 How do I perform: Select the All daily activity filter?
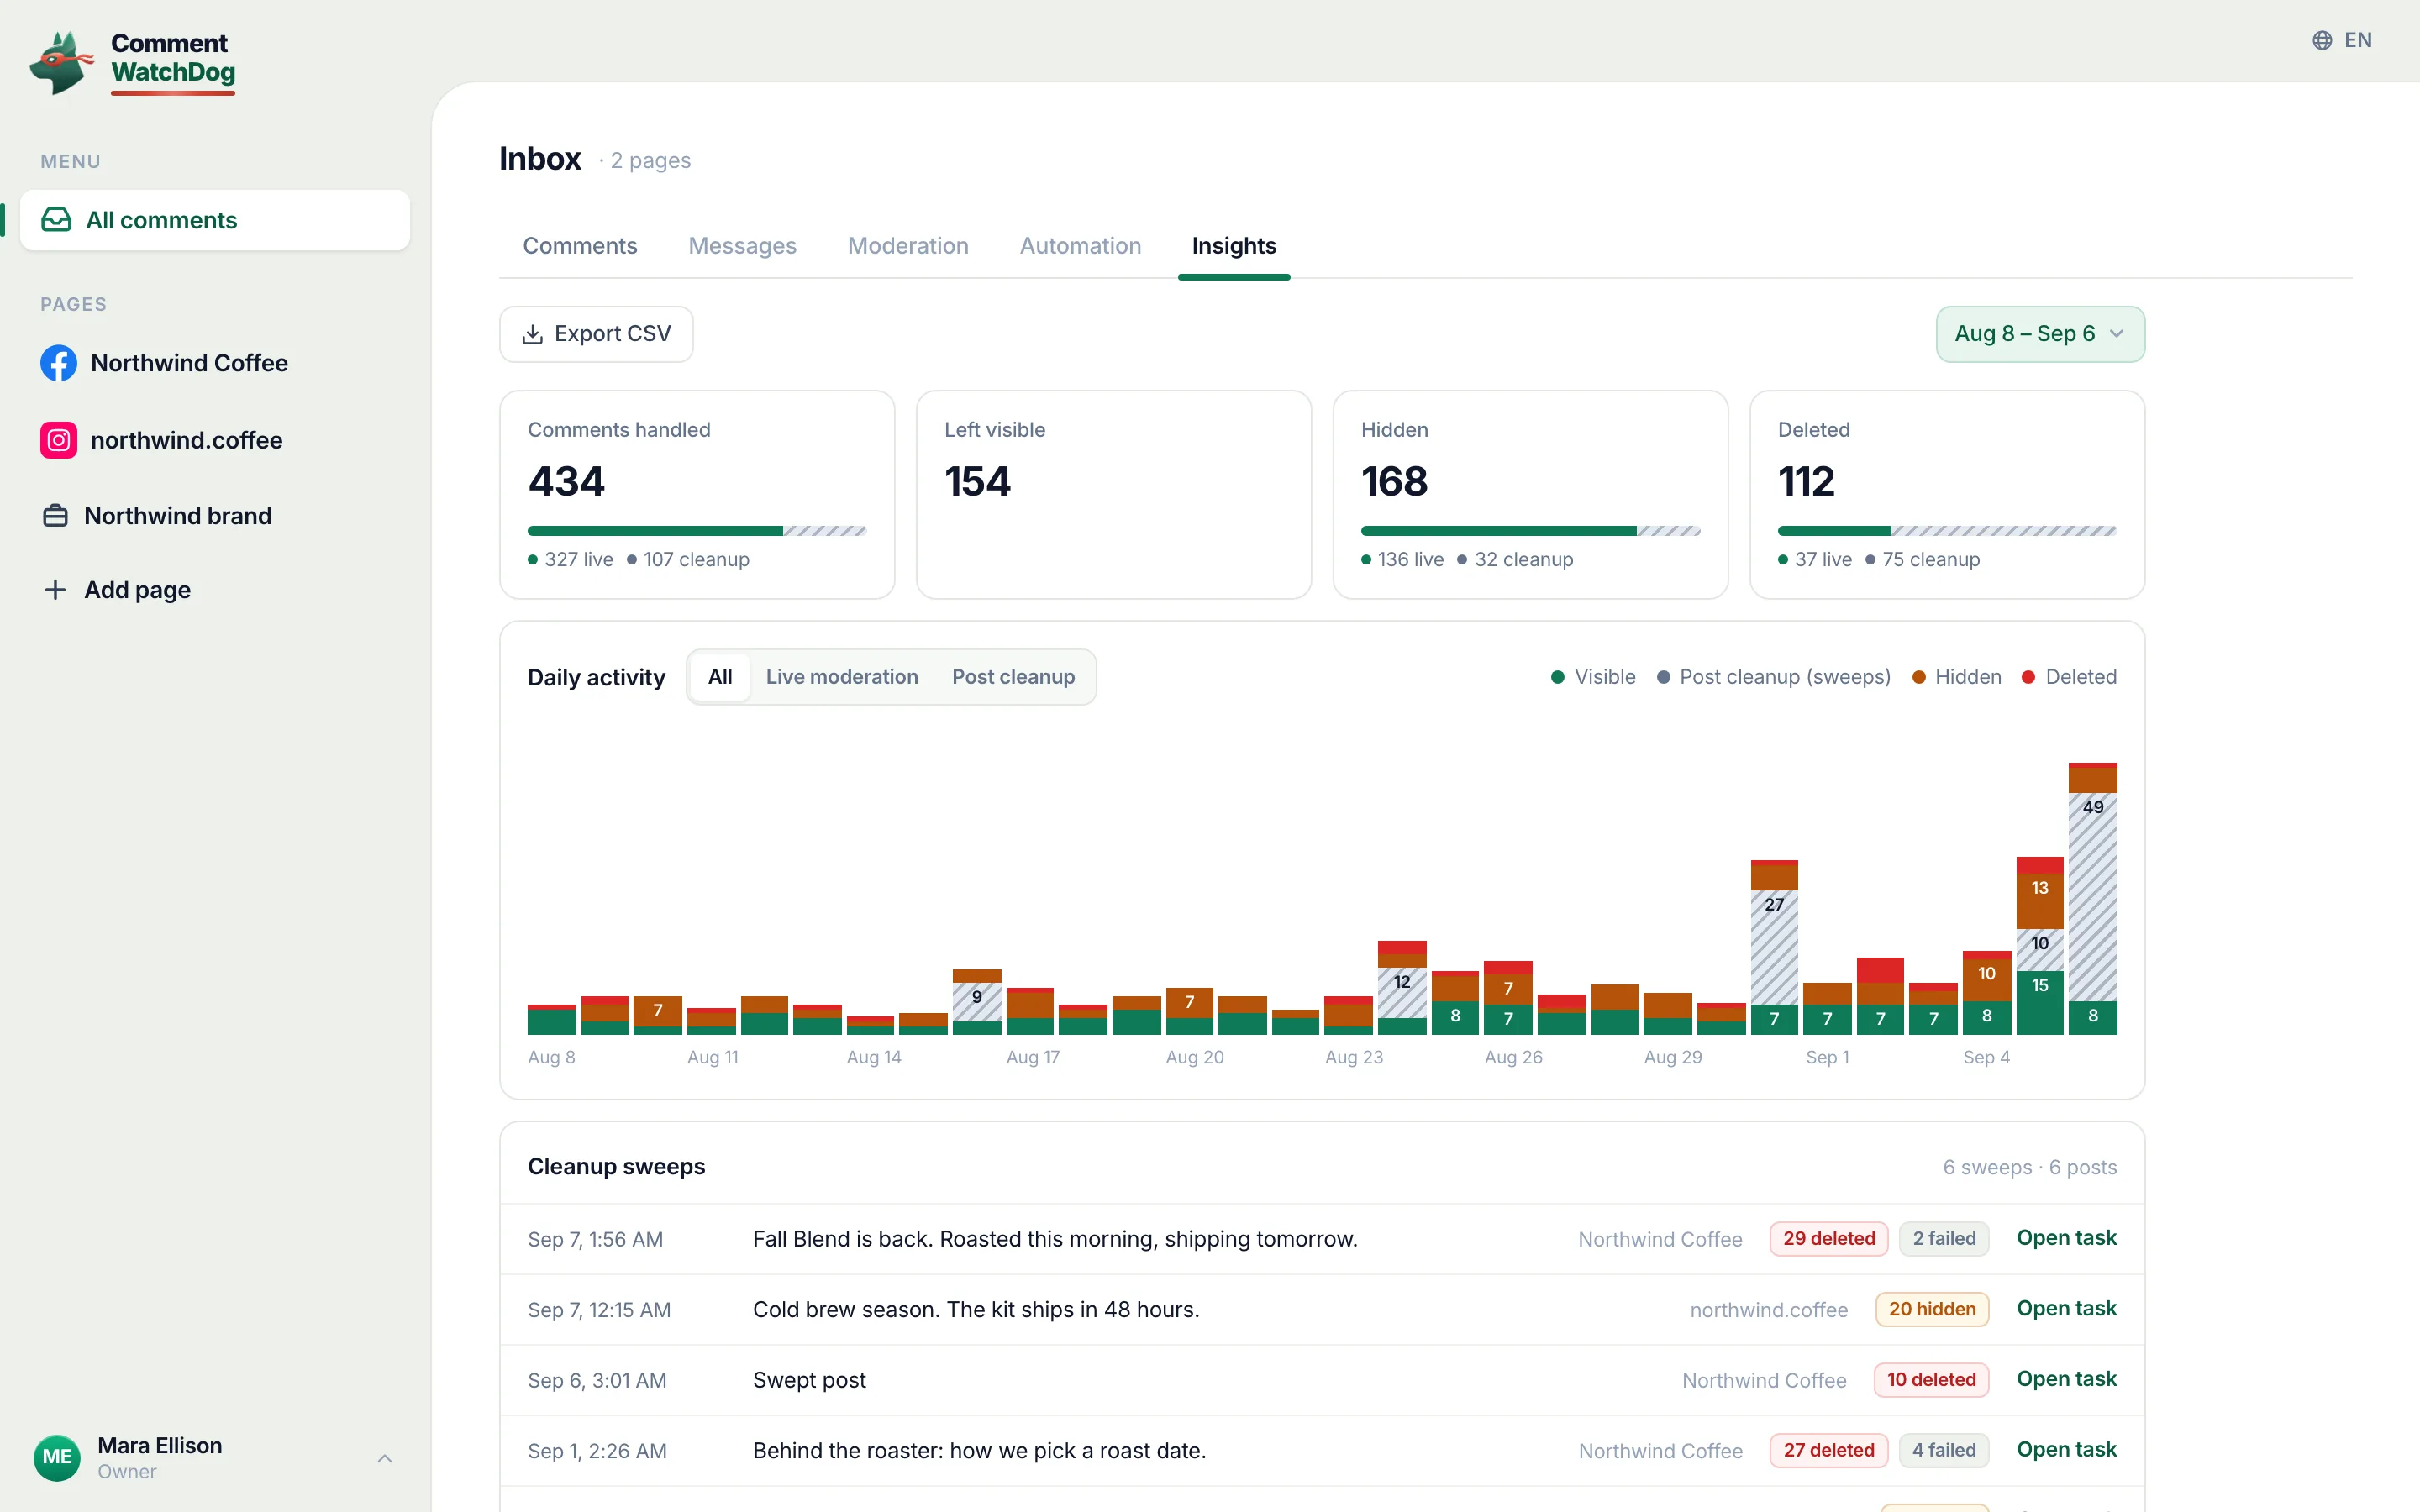[720, 677]
